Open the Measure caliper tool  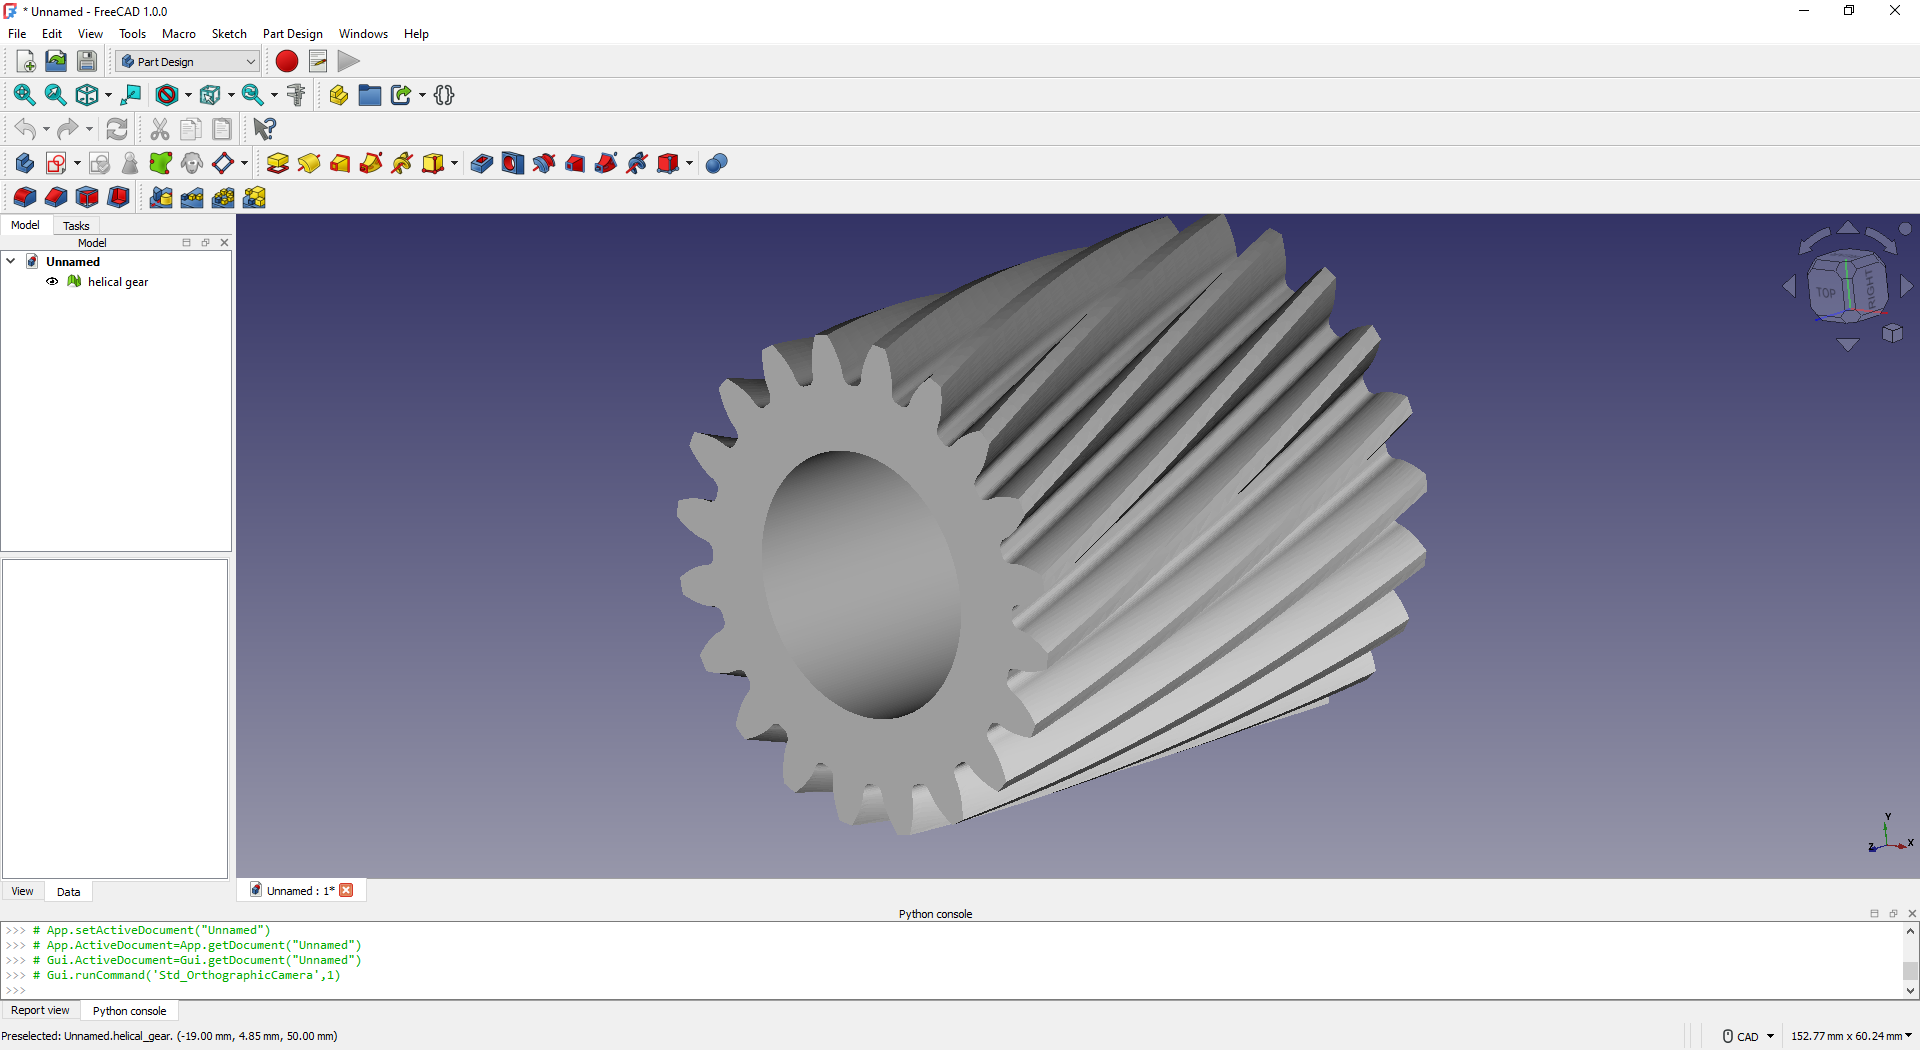[x=296, y=95]
